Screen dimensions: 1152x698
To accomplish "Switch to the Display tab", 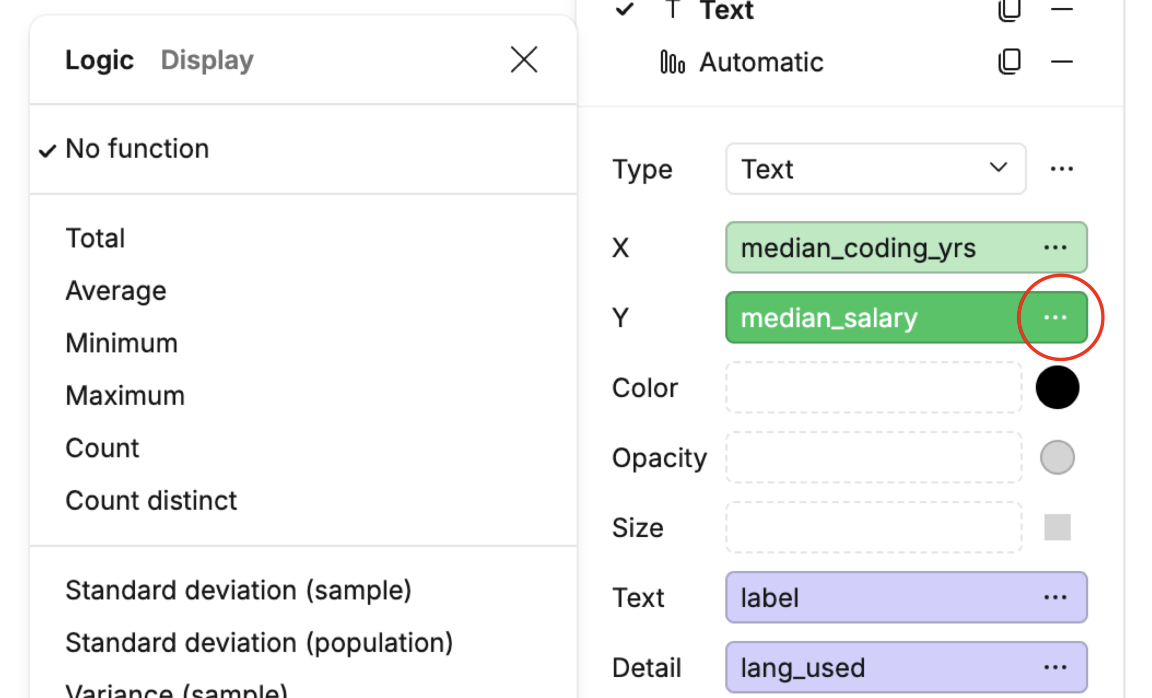I will point(207,60).
